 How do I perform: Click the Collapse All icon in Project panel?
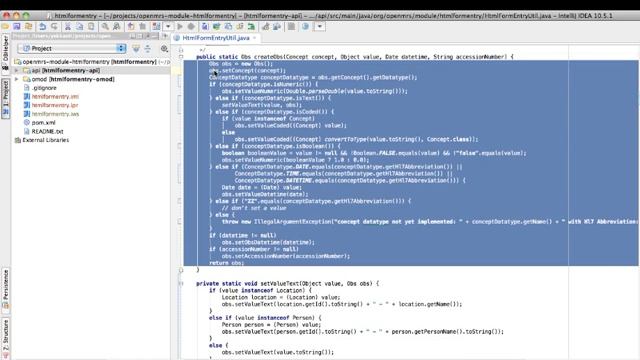pos(147,49)
